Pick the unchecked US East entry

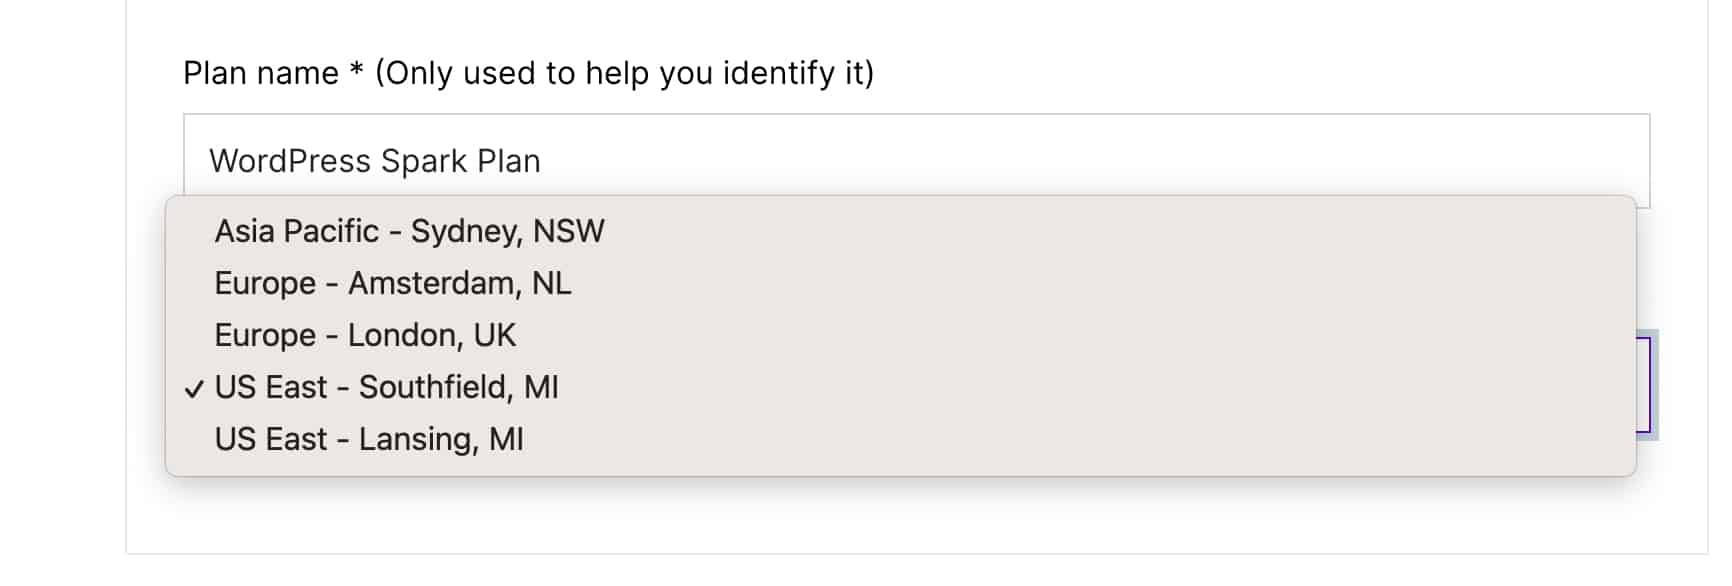pyautogui.click(x=369, y=439)
